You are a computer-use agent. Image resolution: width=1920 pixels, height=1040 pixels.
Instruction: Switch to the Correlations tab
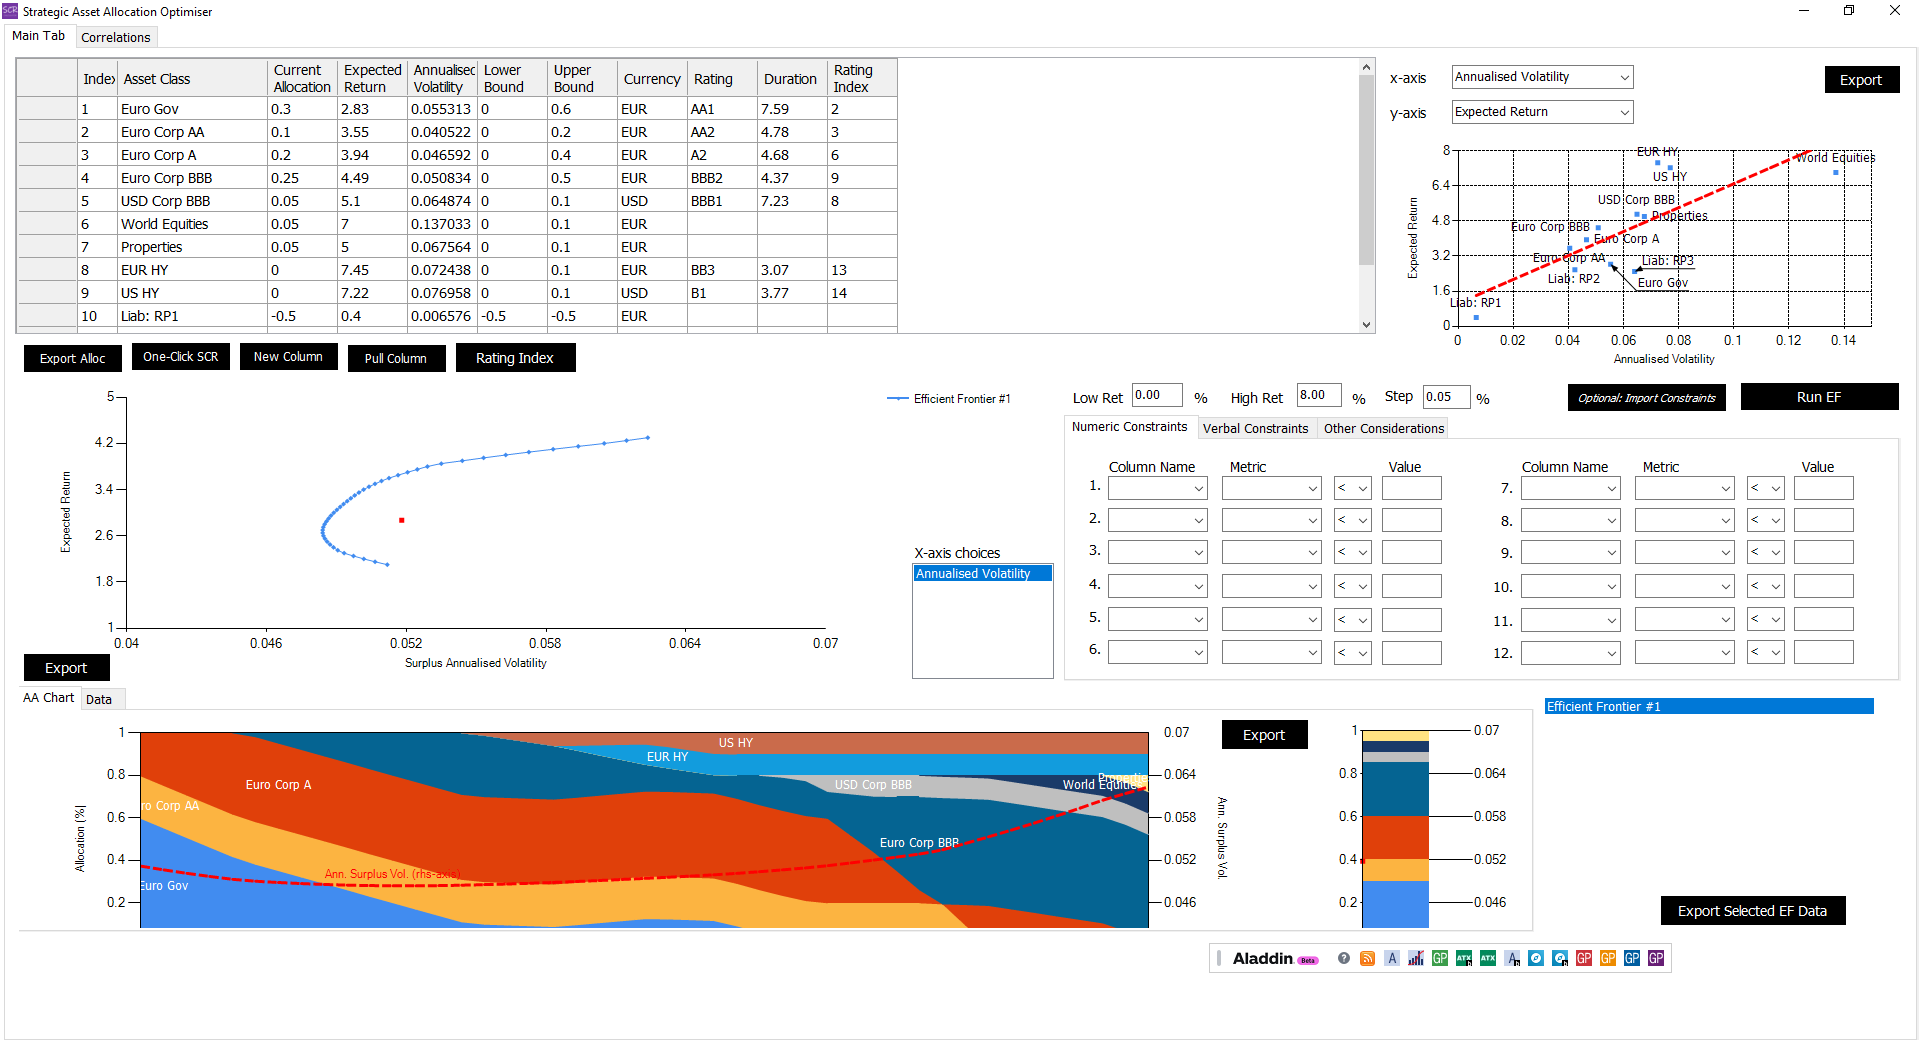[115, 36]
